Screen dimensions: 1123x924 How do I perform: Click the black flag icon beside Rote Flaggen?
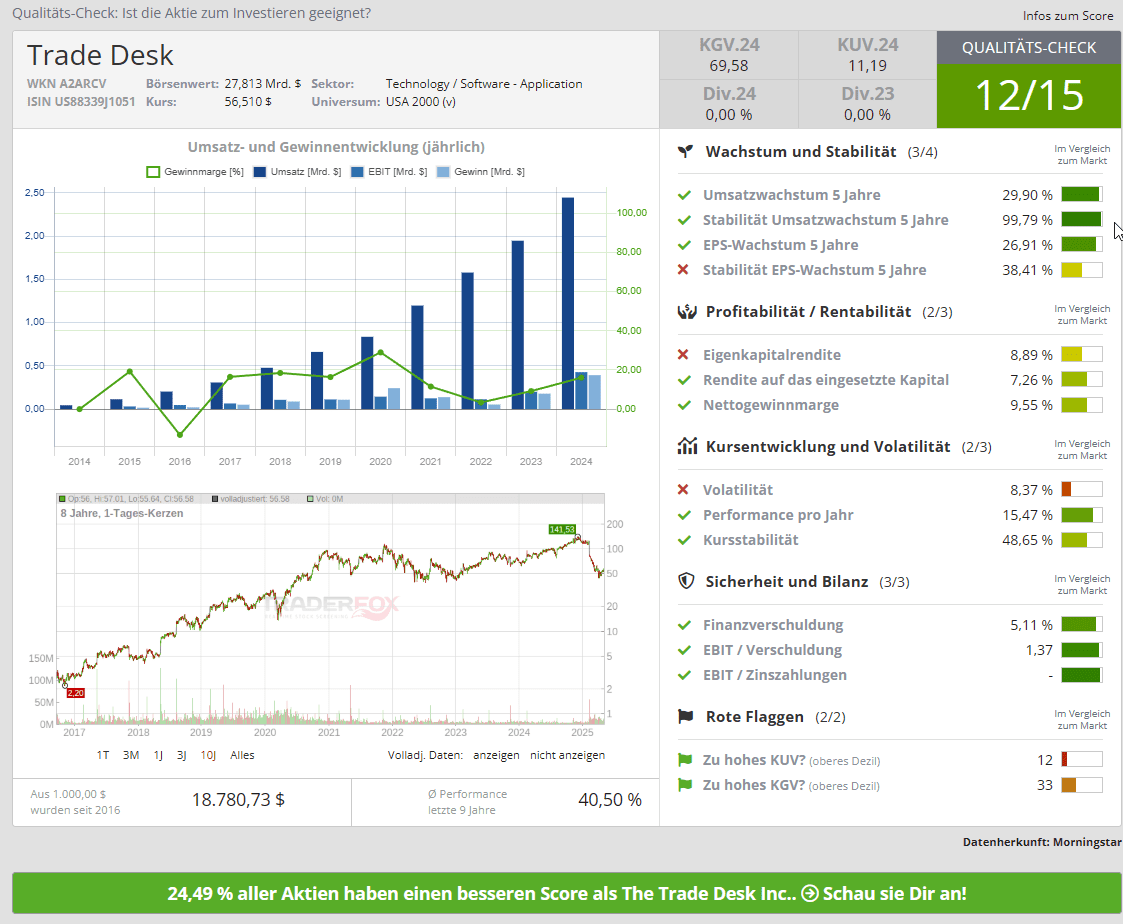click(x=685, y=716)
